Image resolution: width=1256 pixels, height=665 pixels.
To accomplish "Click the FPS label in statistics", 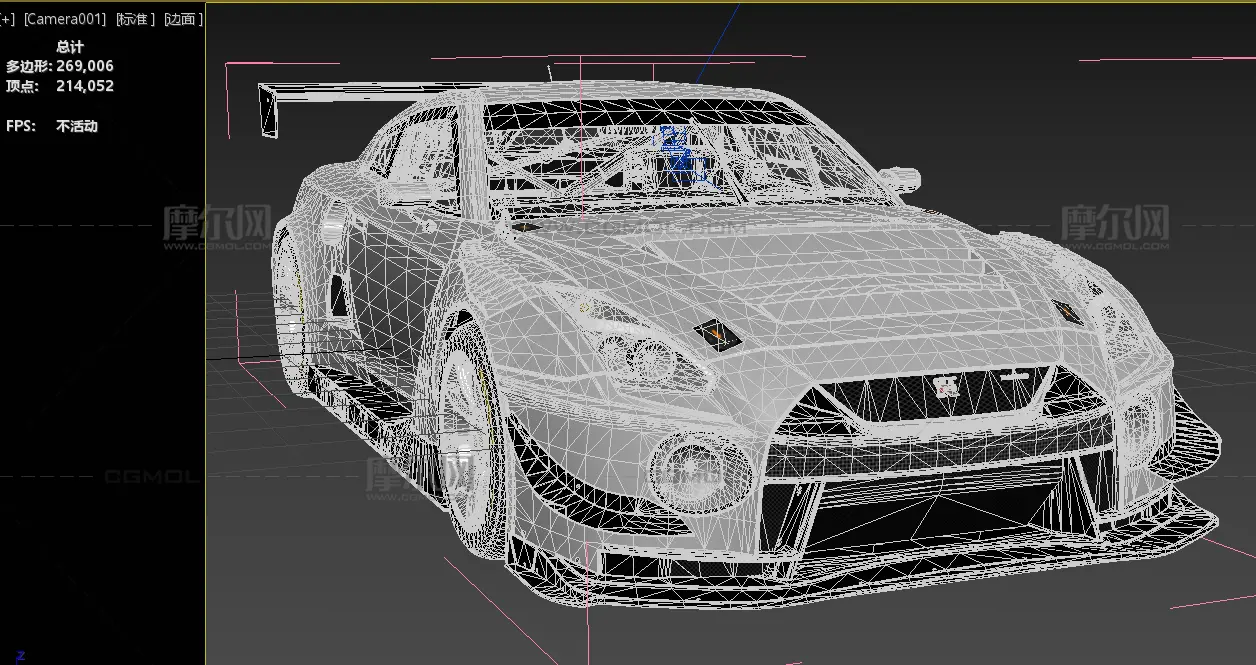I will tap(19, 126).
